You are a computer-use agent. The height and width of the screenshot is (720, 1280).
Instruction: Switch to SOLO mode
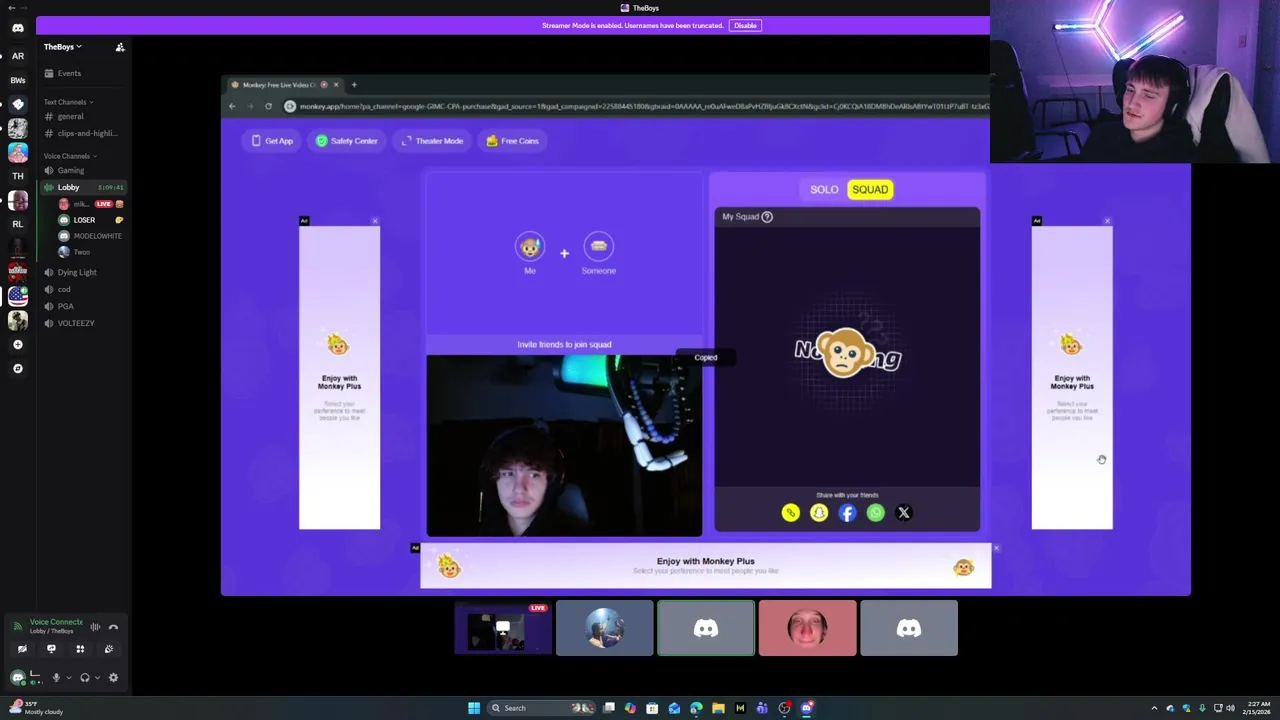[x=824, y=189]
